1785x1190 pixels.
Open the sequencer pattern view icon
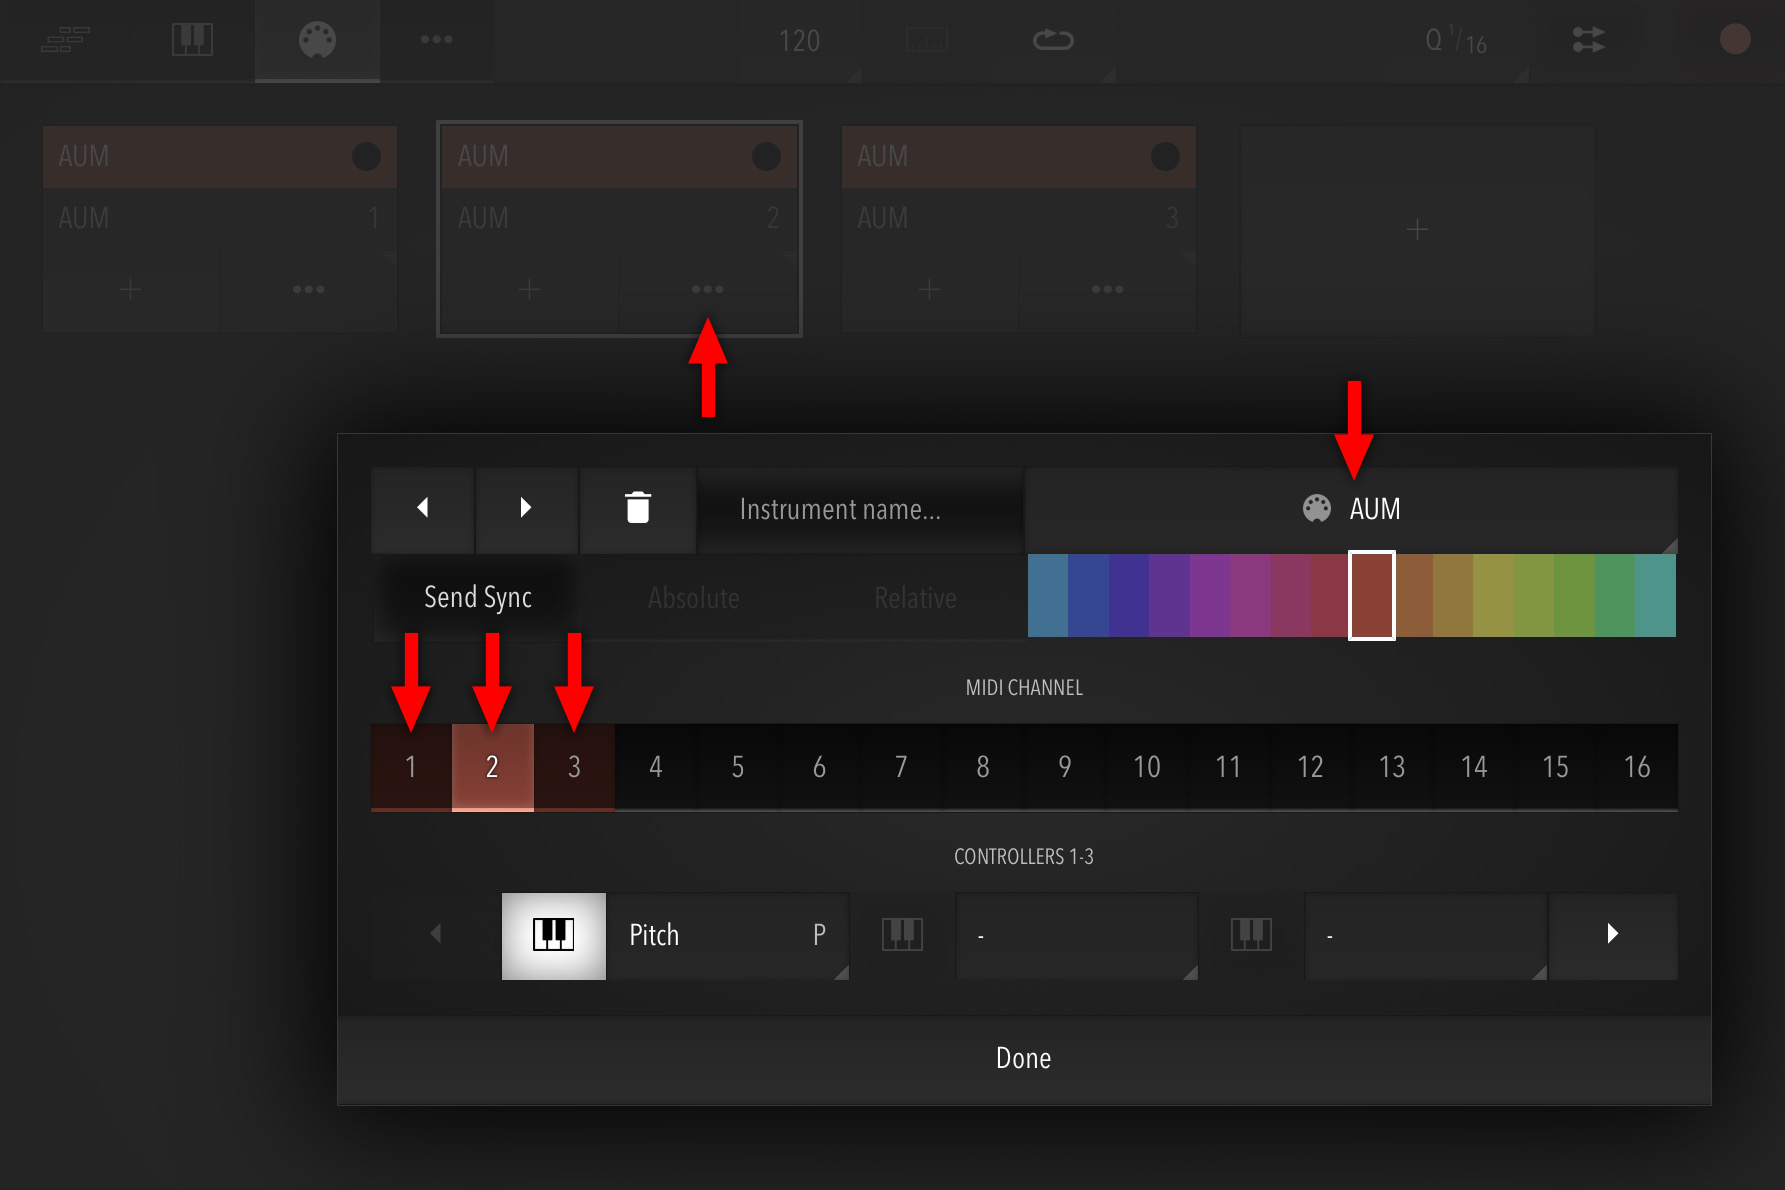[x=65, y=40]
